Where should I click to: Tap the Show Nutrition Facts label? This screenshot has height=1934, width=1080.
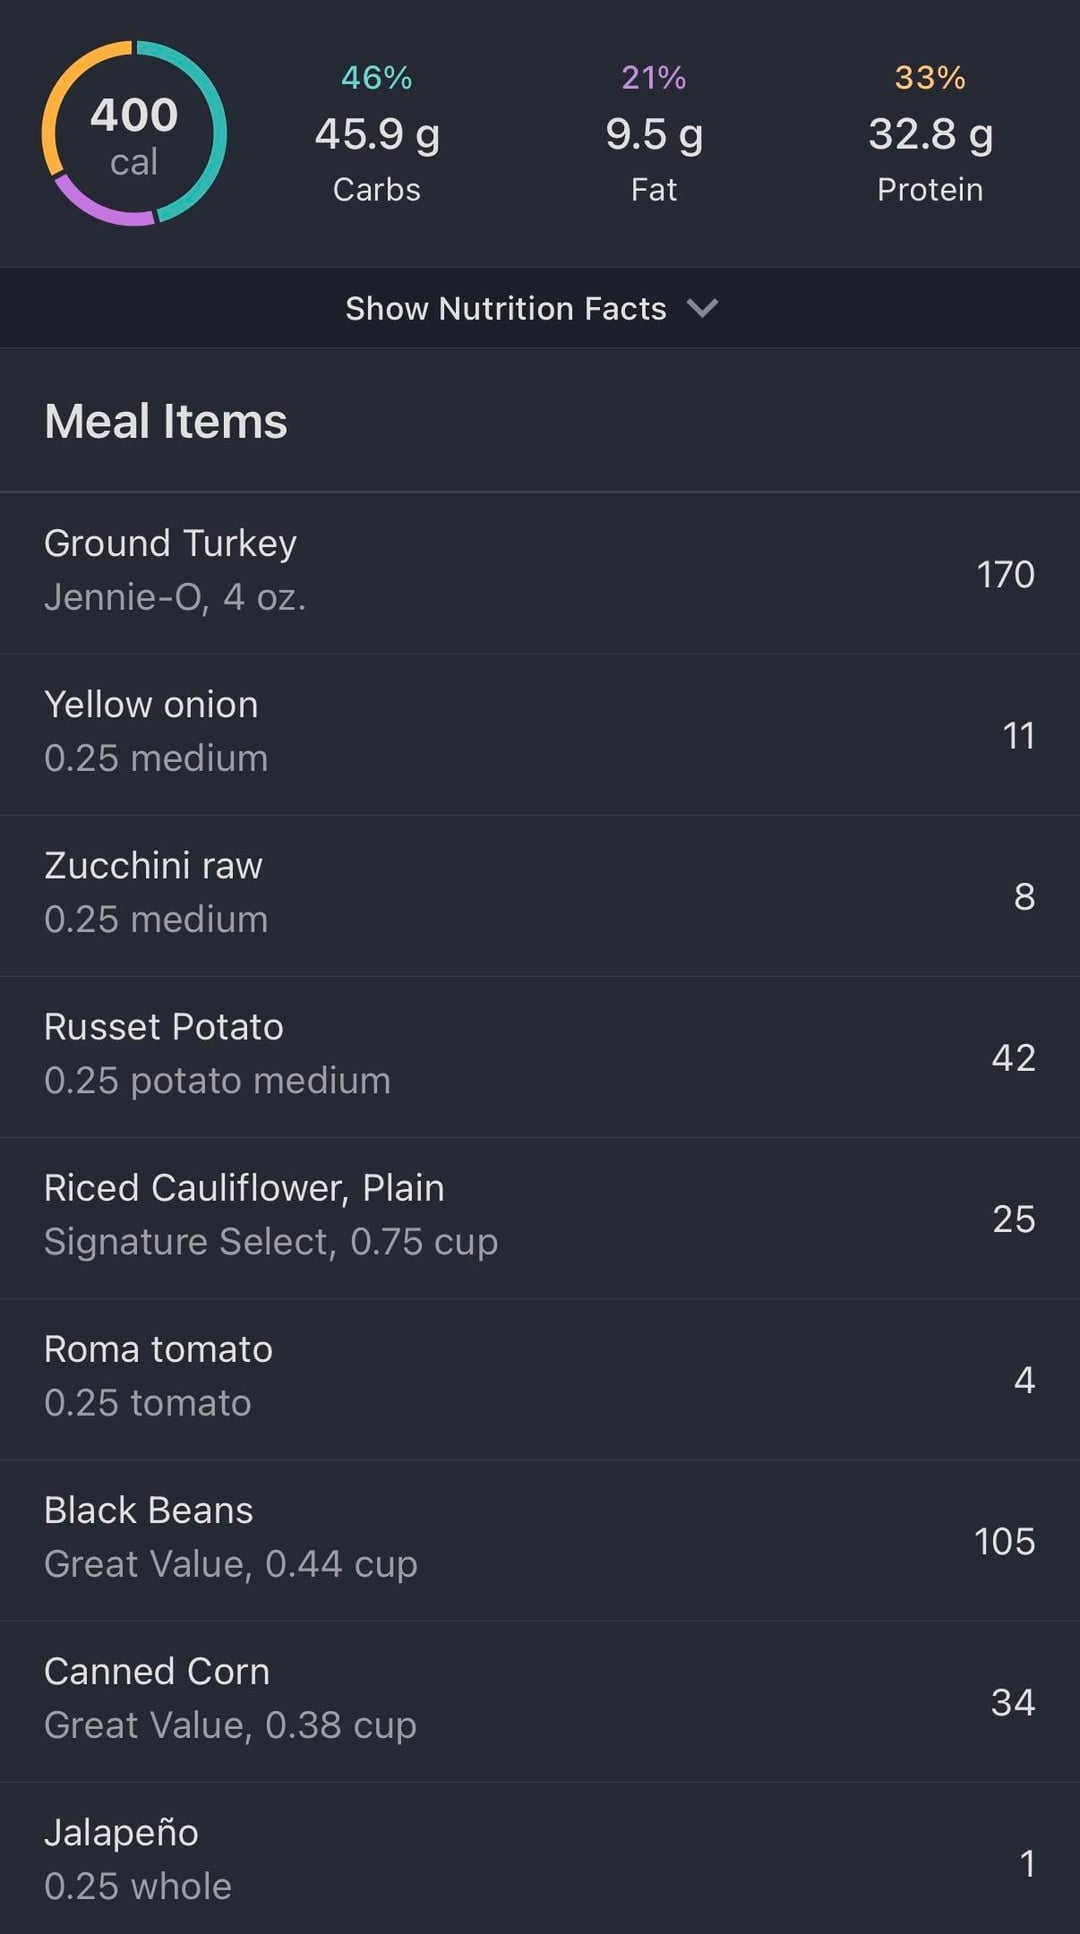[505, 308]
